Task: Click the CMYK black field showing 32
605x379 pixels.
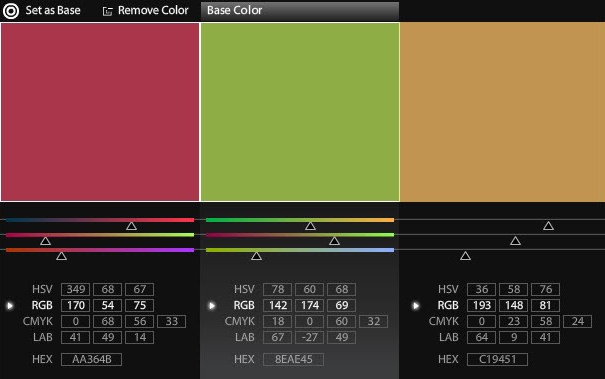Action: pyautogui.click(x=373, y=321)
